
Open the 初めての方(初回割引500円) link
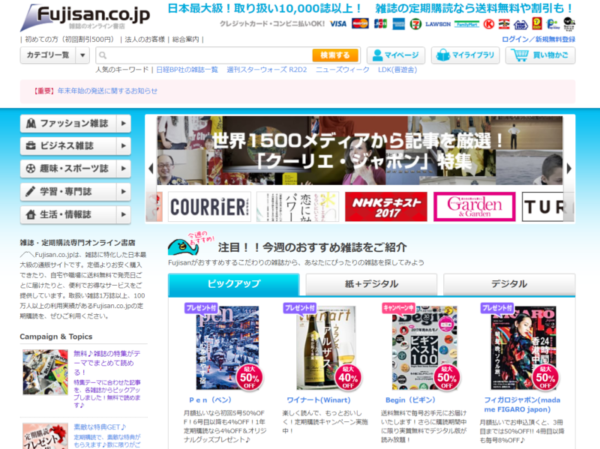click(x=69, y=39)
